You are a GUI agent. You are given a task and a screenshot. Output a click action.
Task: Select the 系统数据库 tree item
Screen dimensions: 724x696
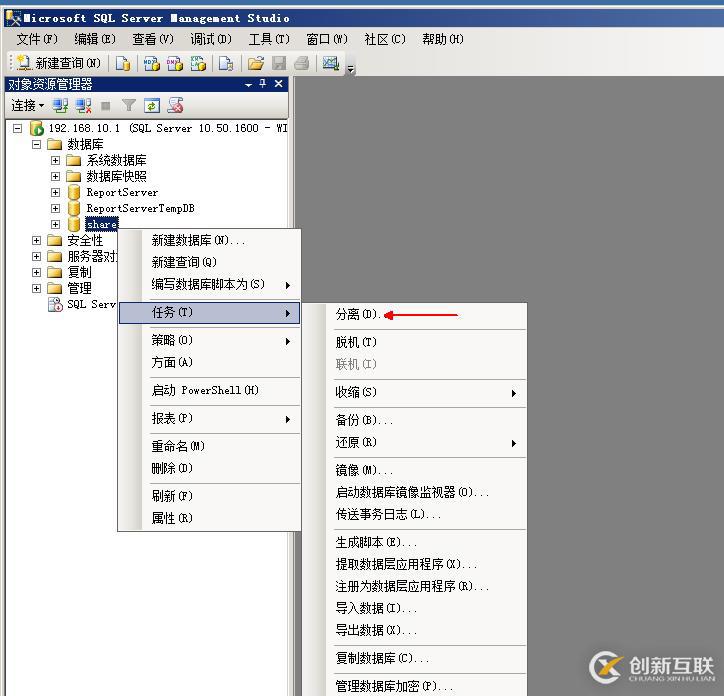point(116,160)
